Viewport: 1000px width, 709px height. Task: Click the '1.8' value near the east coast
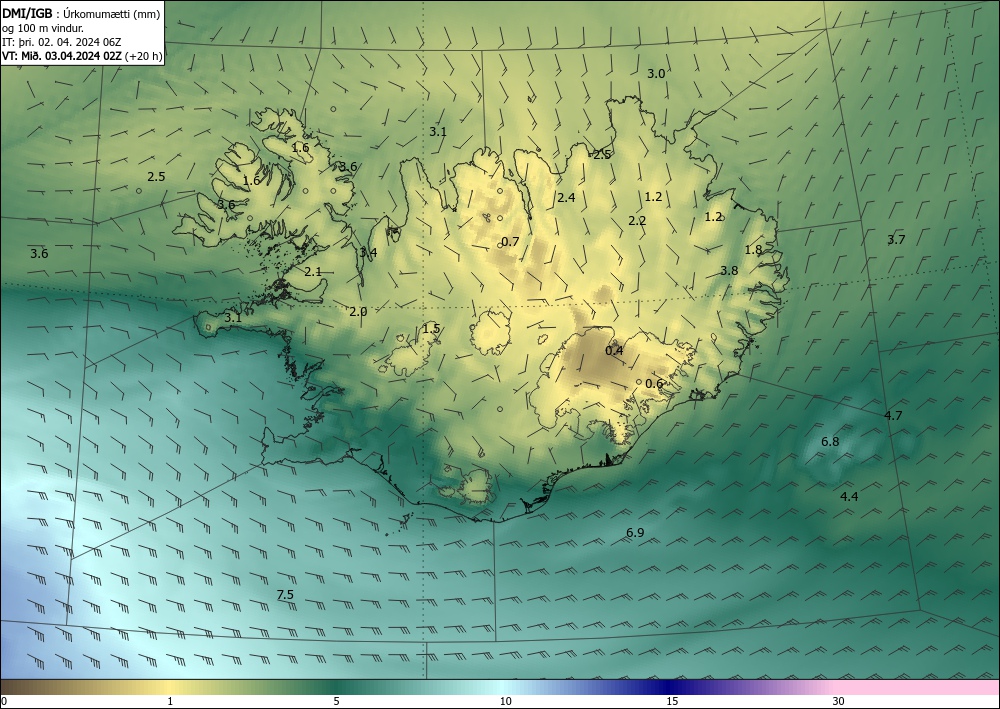[x=753, y=249]
